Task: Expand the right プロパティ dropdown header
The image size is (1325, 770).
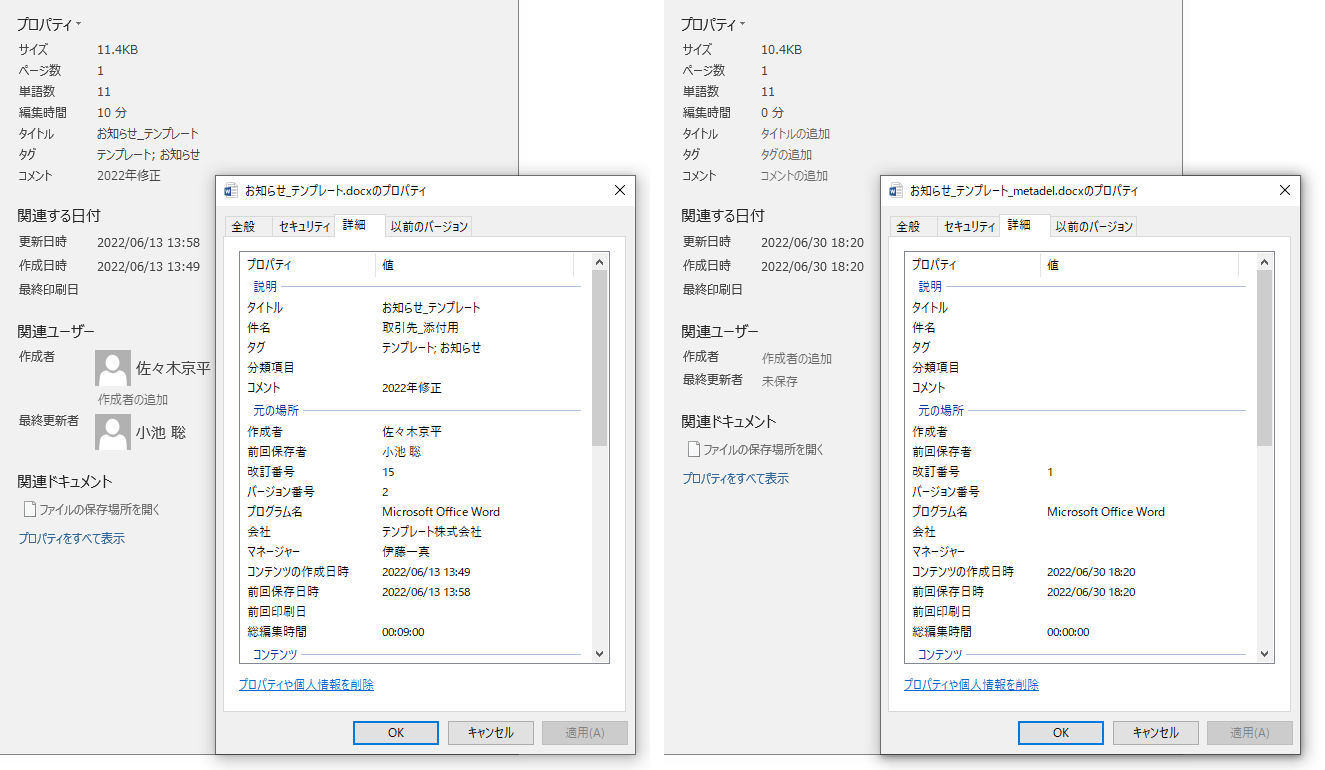Action: coord(713,24)
